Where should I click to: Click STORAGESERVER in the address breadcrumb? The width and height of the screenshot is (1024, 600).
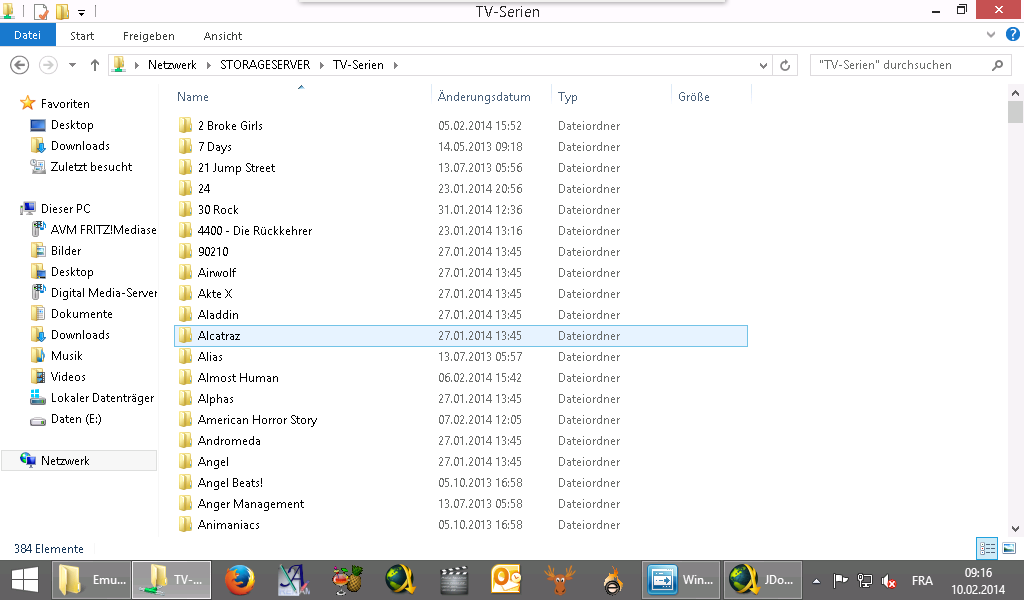point(265,65)
